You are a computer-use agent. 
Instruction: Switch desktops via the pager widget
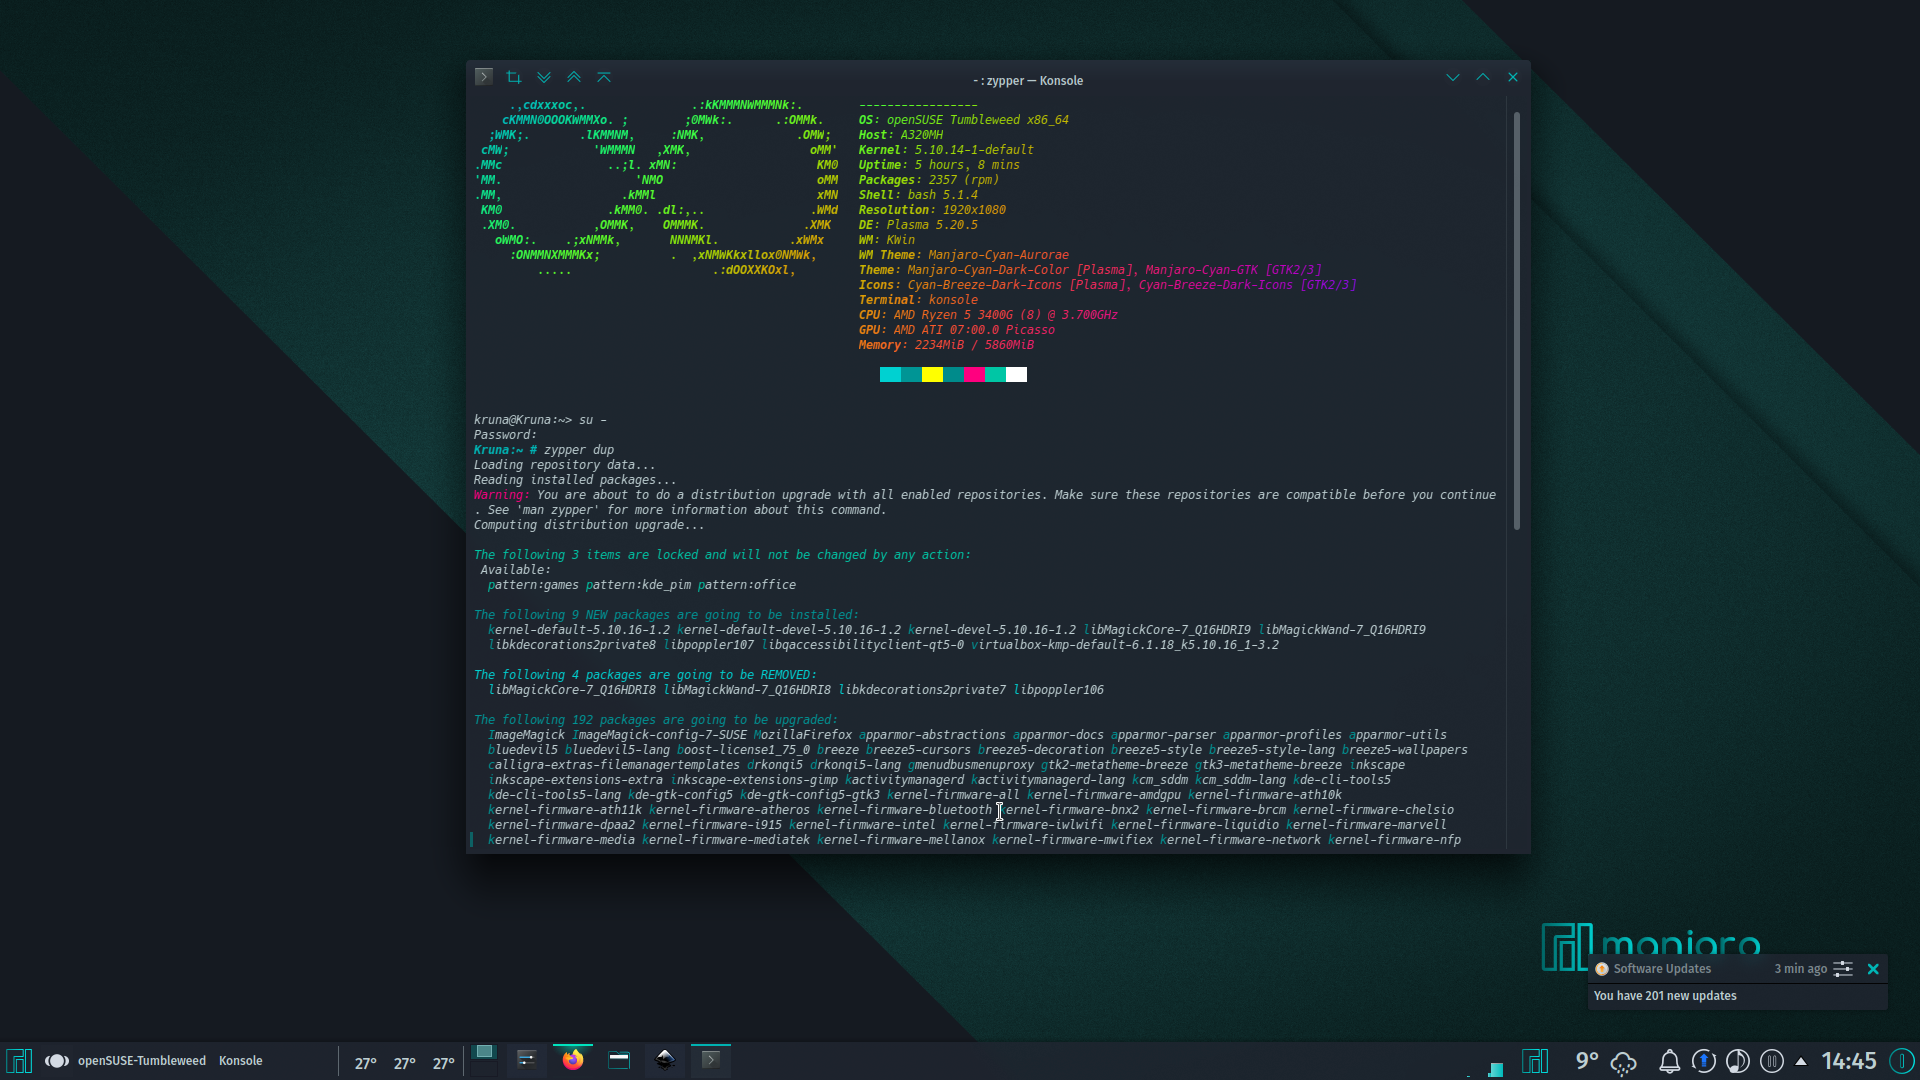coord(484,1060)
